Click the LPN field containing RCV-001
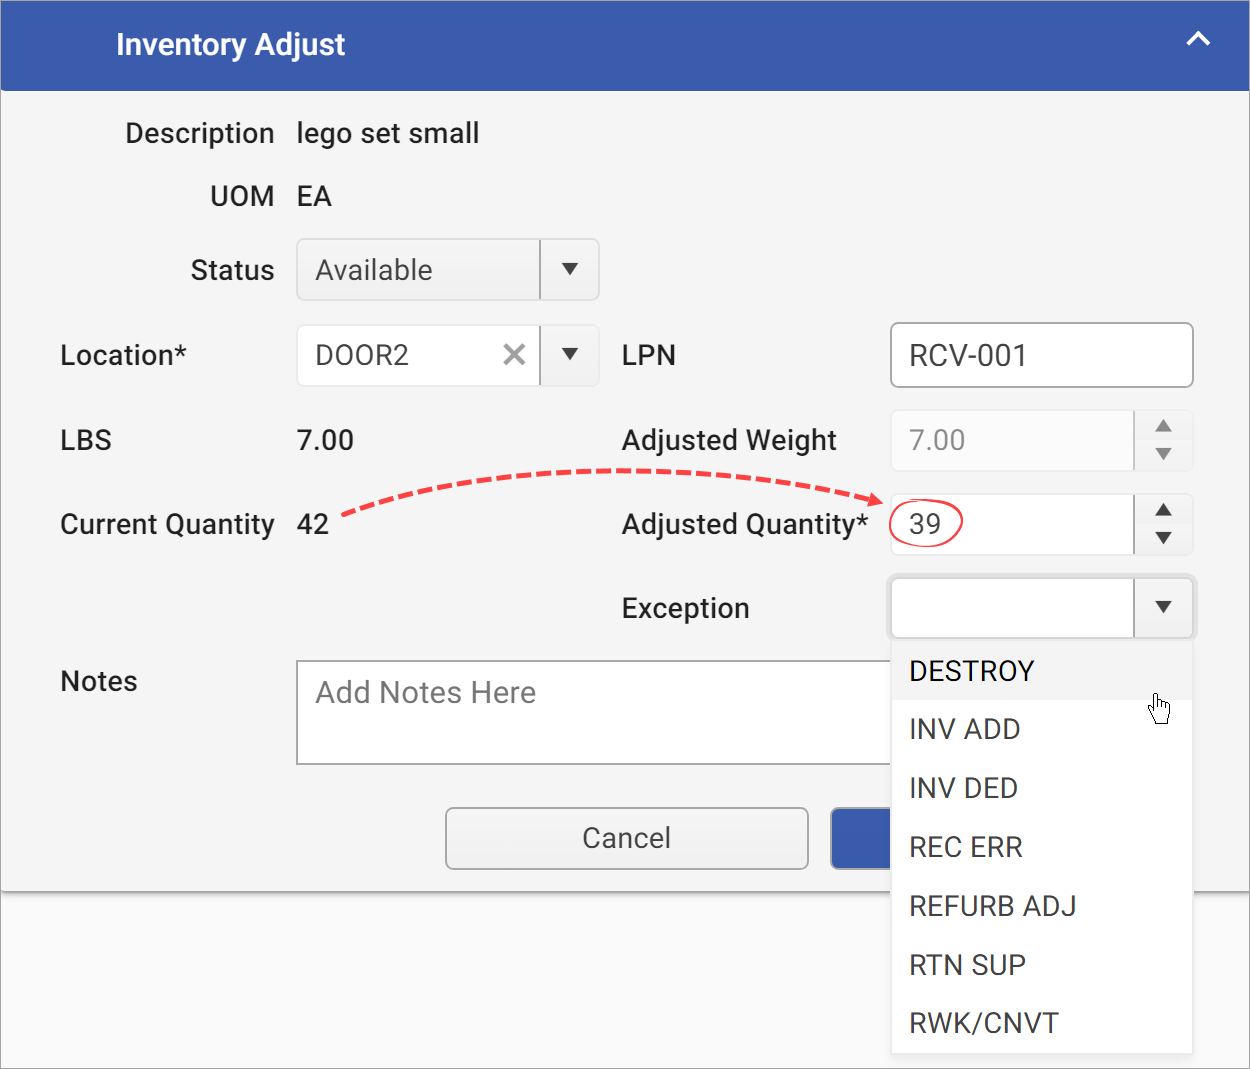 point(1041,355)
